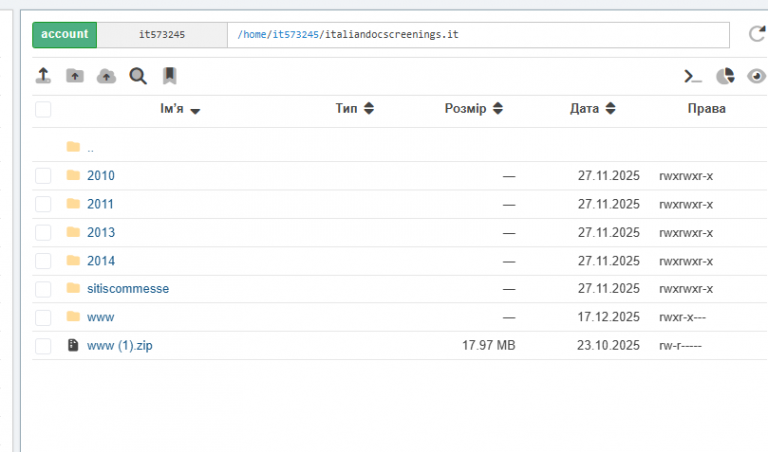Open the disk usage pie chart icon

[x=725, y=76]
